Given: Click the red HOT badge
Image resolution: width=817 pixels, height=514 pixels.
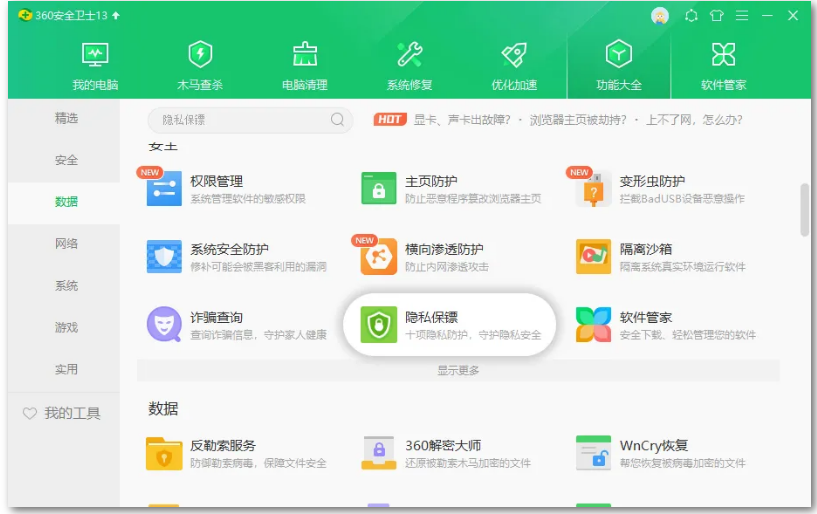Looking at the screenshot, I should coord(390,119).
